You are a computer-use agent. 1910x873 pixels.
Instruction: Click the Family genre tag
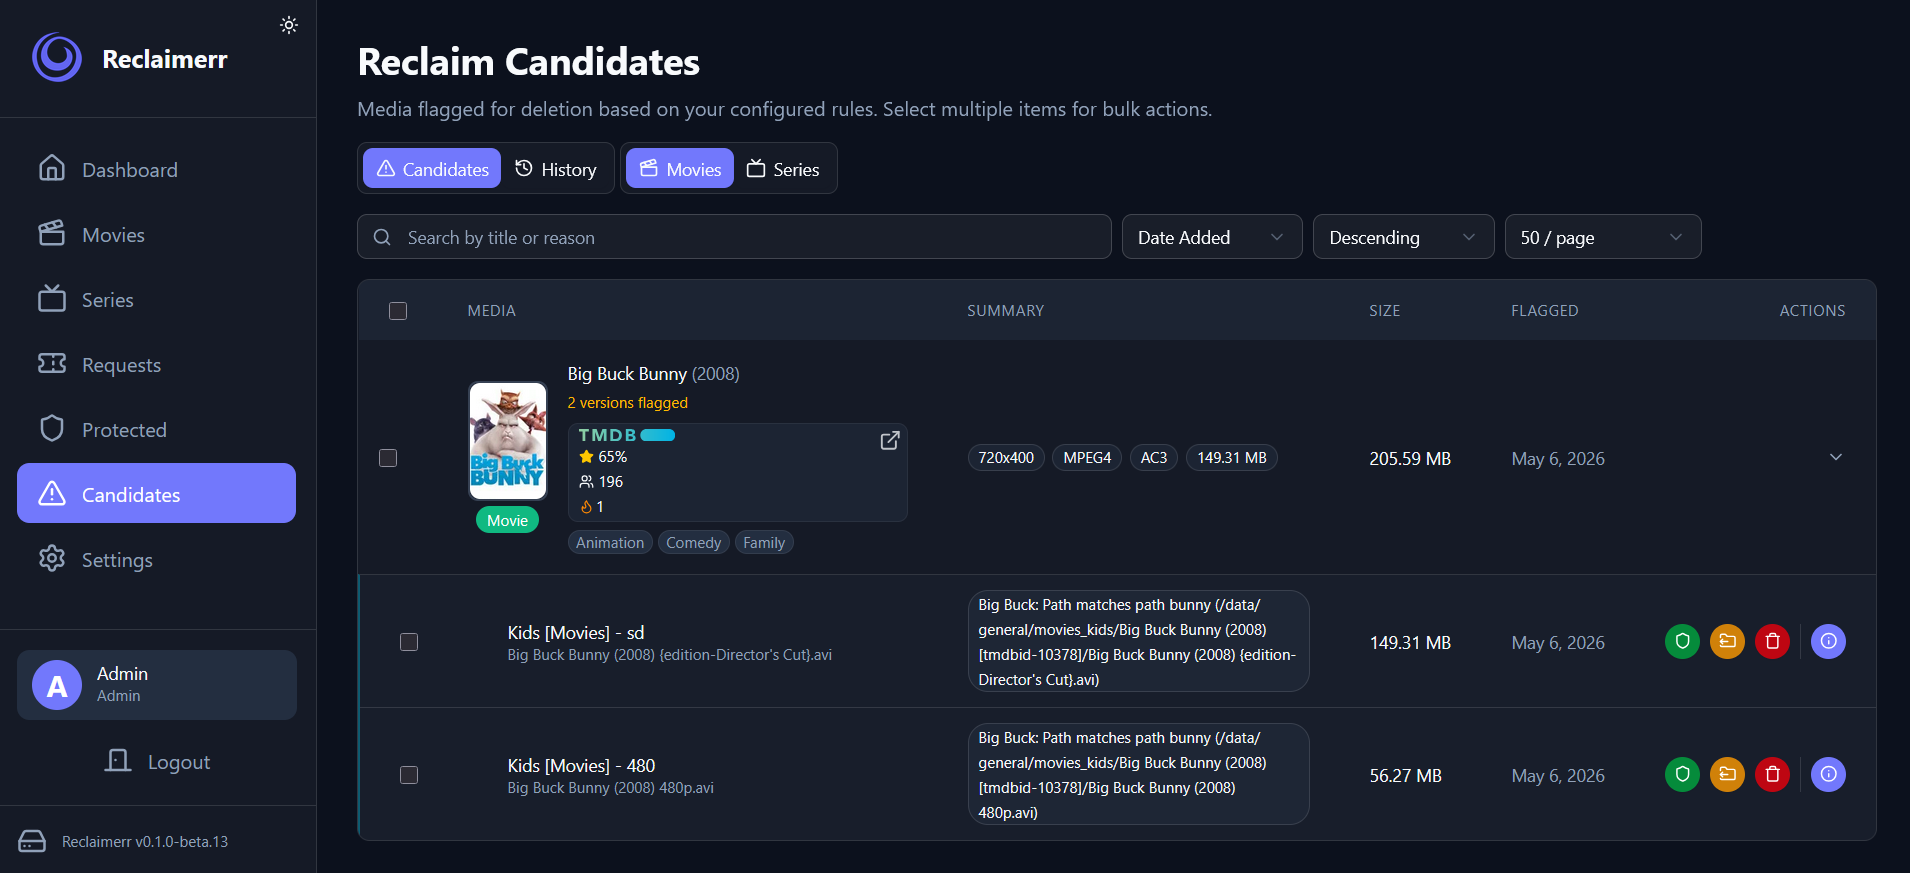764,542
